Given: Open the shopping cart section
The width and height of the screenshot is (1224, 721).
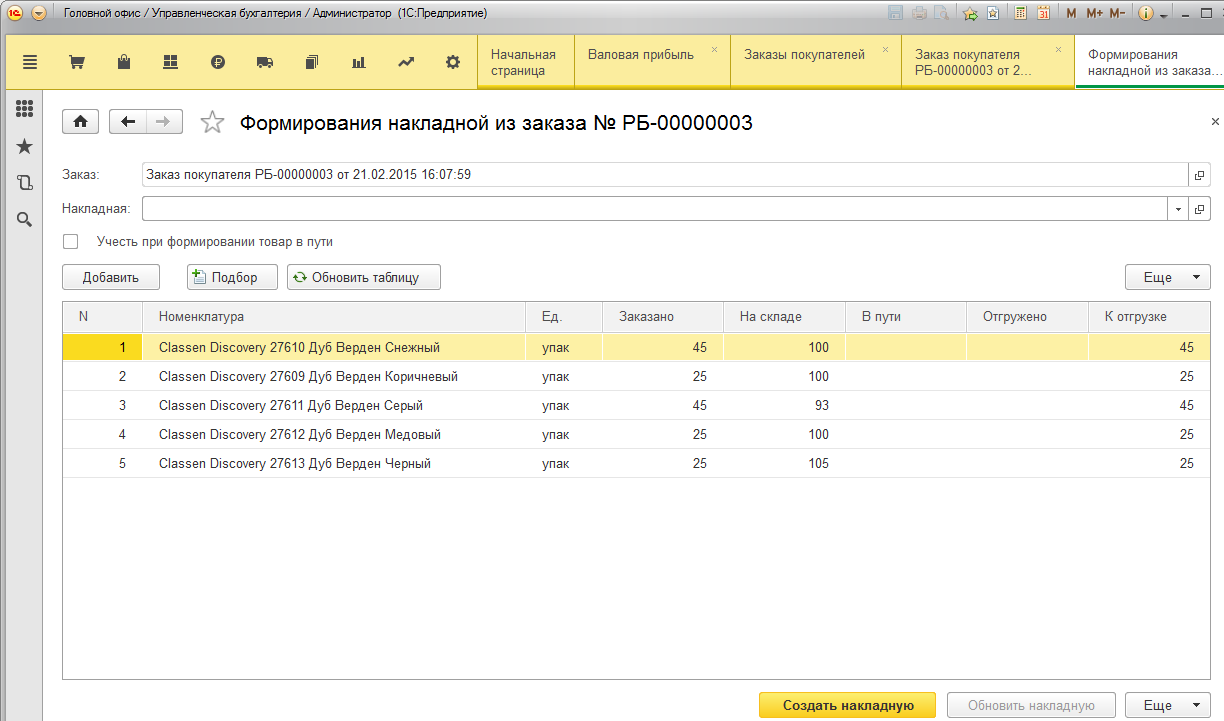Looking at the screenshot, I should (x=76, y=62).
